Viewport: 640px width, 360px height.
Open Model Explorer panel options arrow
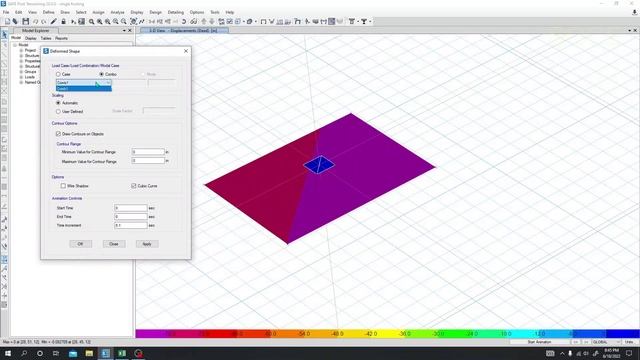124,31
